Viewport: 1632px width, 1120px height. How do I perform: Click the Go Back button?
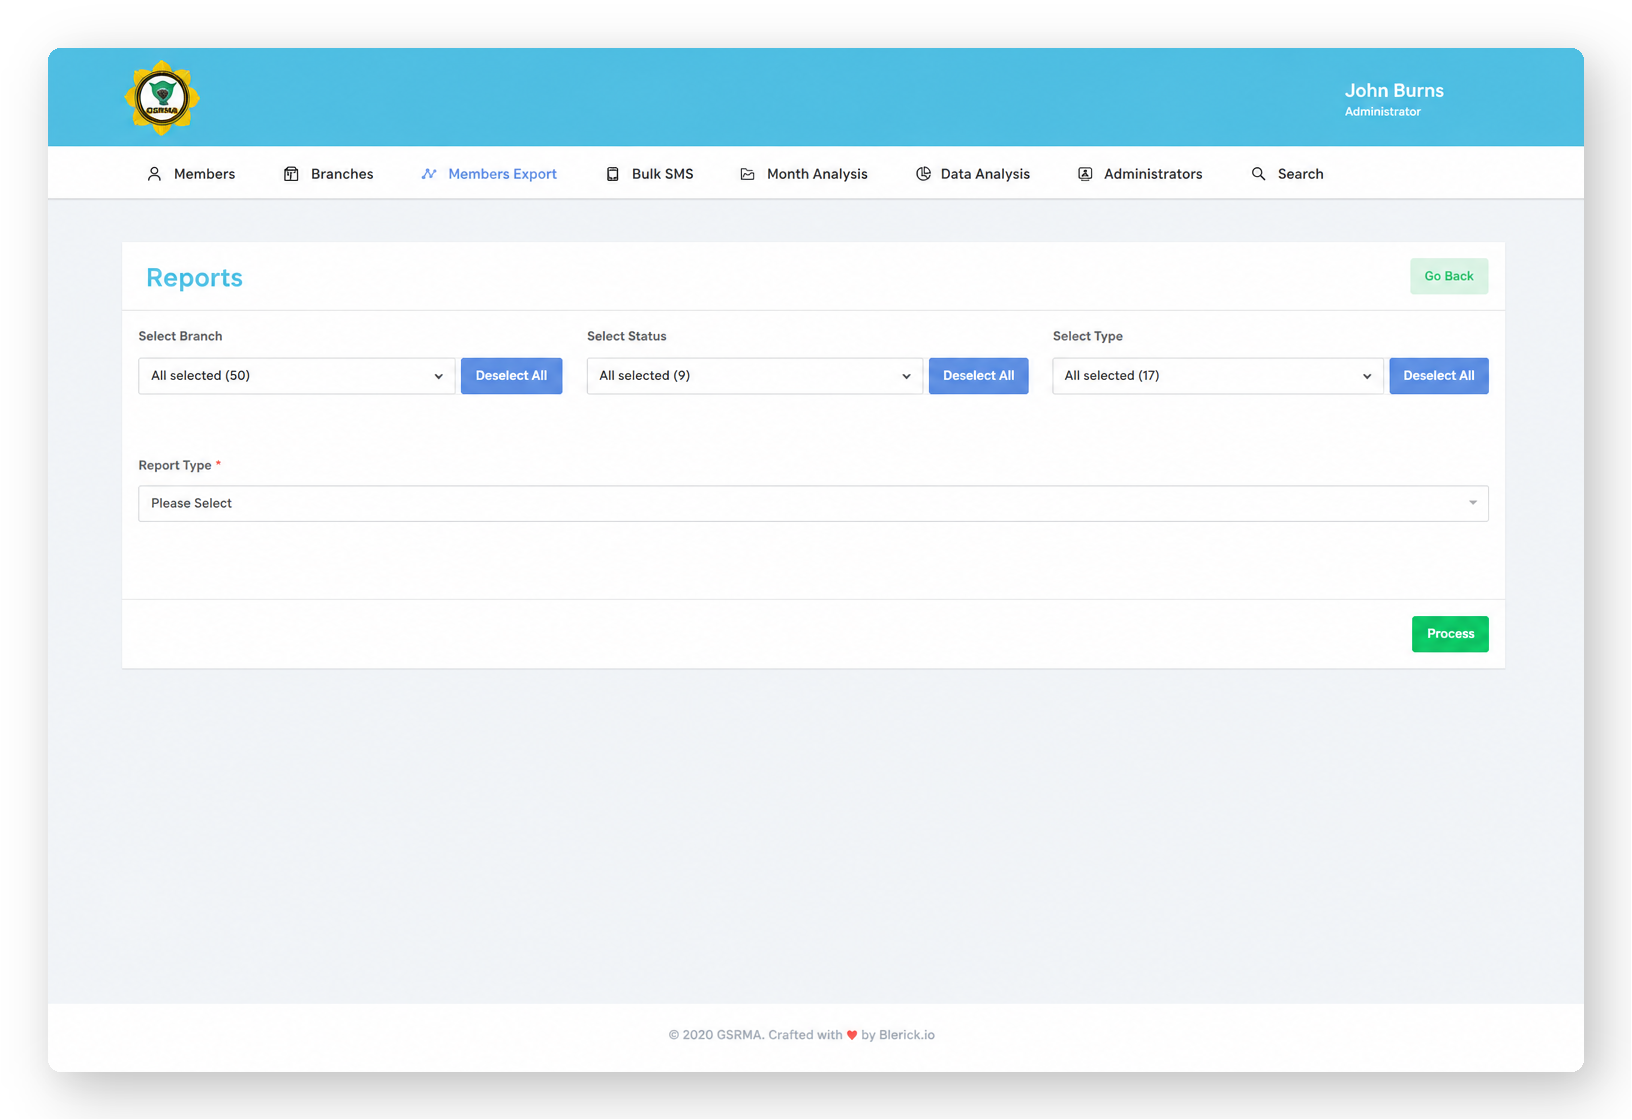point(1449,276)
